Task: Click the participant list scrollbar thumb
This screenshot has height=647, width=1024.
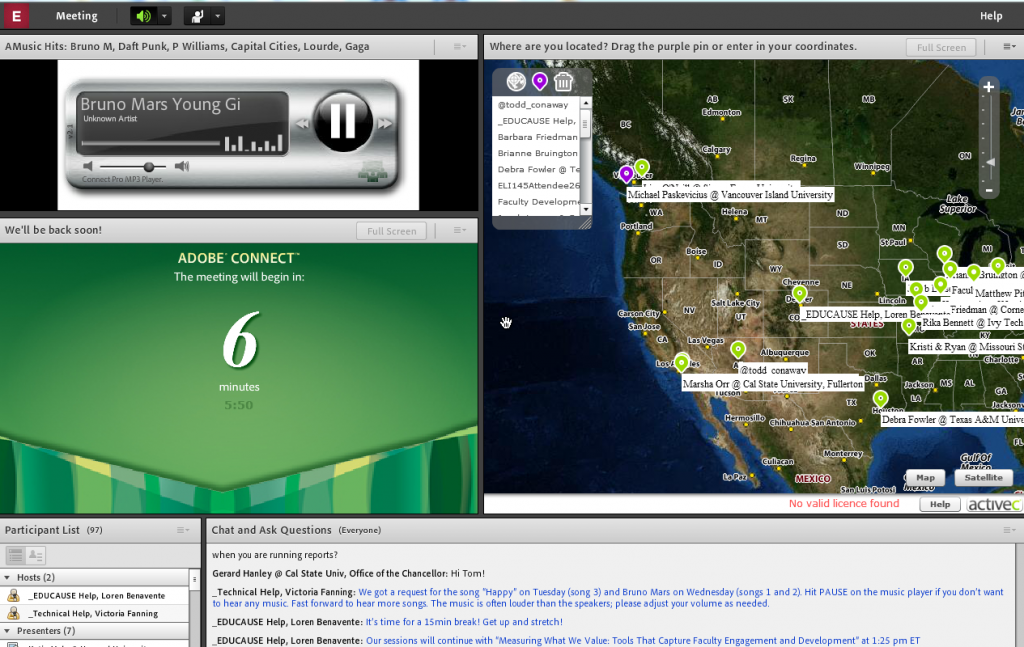Action: pos(195,580)
